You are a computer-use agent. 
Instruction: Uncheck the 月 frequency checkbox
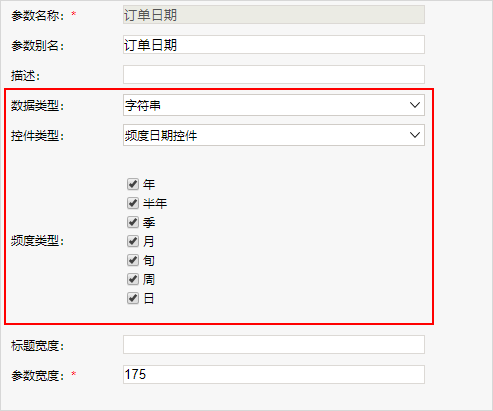click(133, 241)
